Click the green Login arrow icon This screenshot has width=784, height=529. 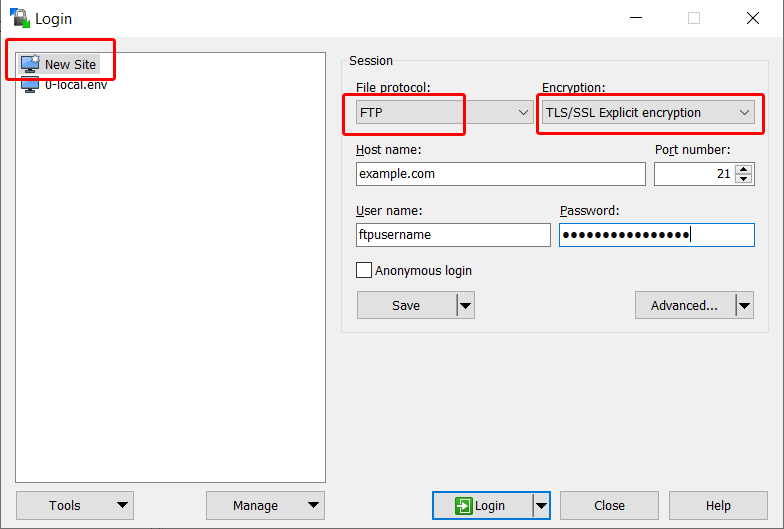coord(464,506)
